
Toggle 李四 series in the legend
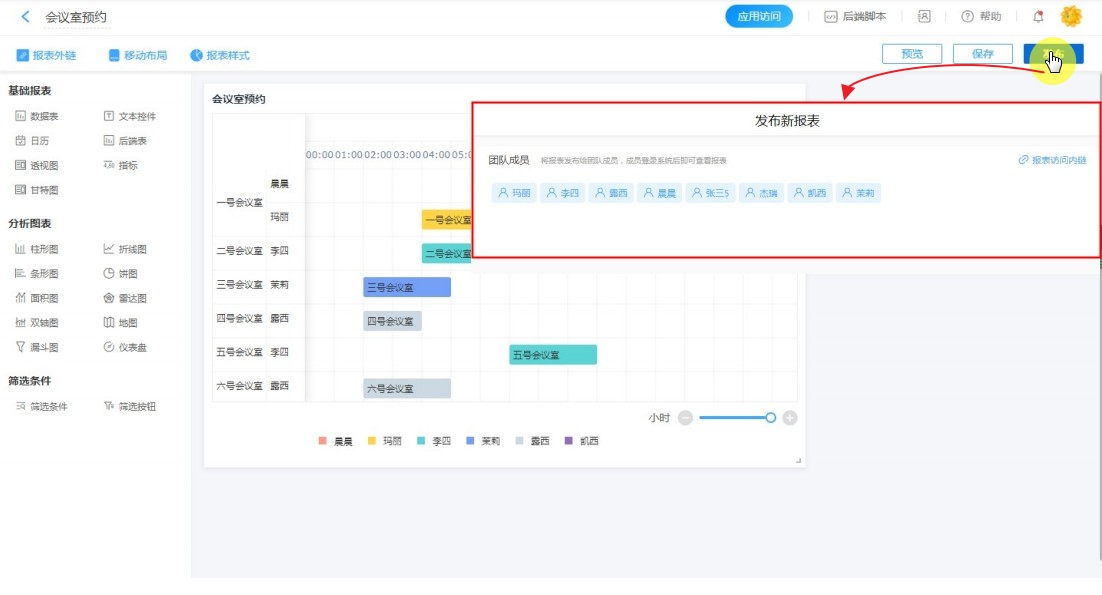click(x=434, y=441)
